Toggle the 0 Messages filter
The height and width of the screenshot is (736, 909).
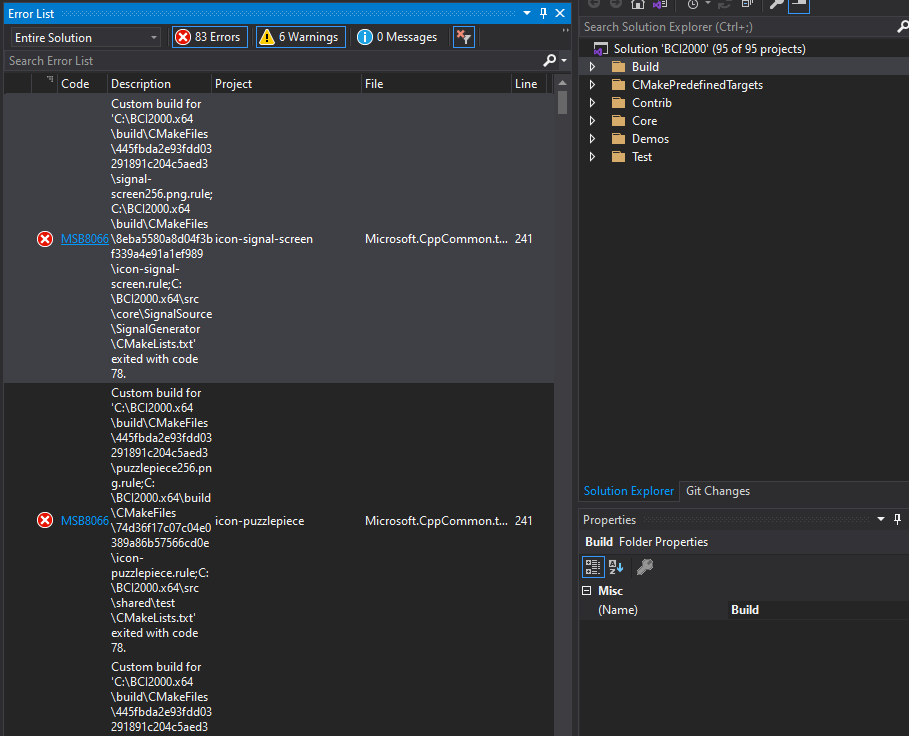(398, 37)
